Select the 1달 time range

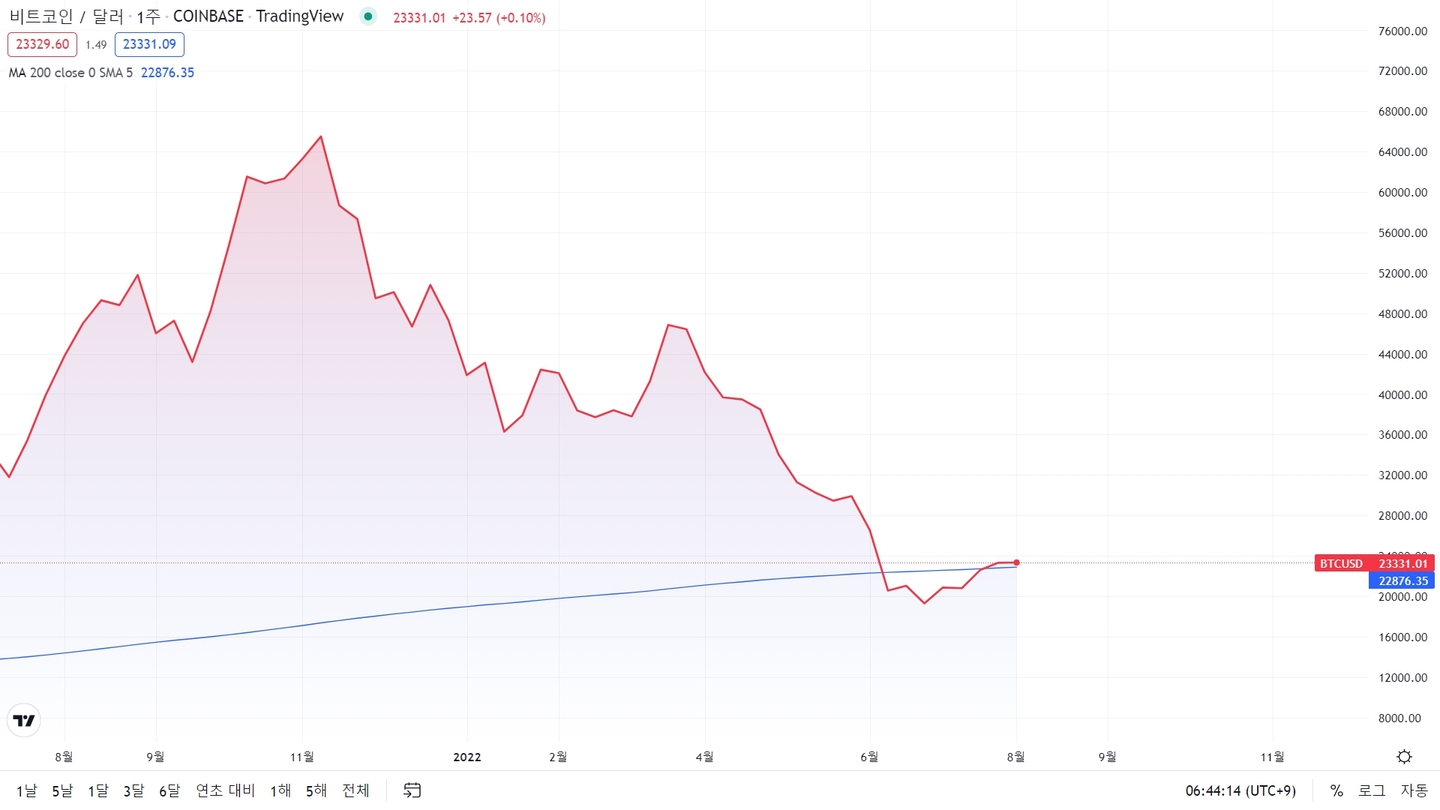tap(98, 791)
